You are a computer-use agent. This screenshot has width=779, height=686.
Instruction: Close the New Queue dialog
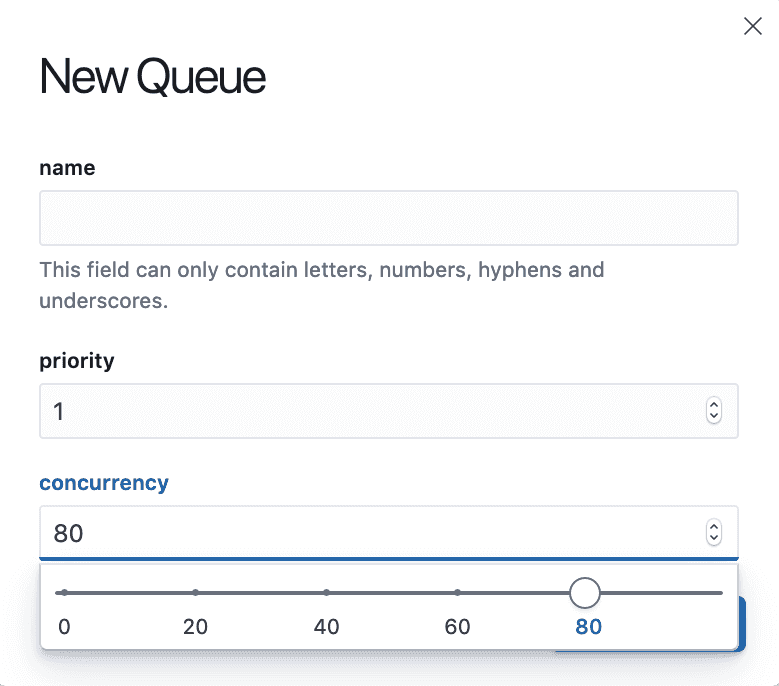point(753,26)
